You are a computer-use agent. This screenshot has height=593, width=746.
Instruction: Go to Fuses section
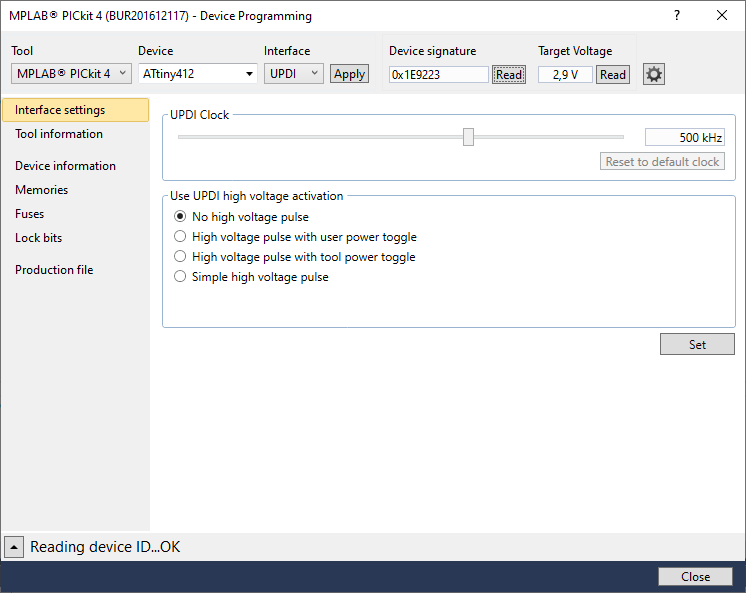(x=29, y=214)
